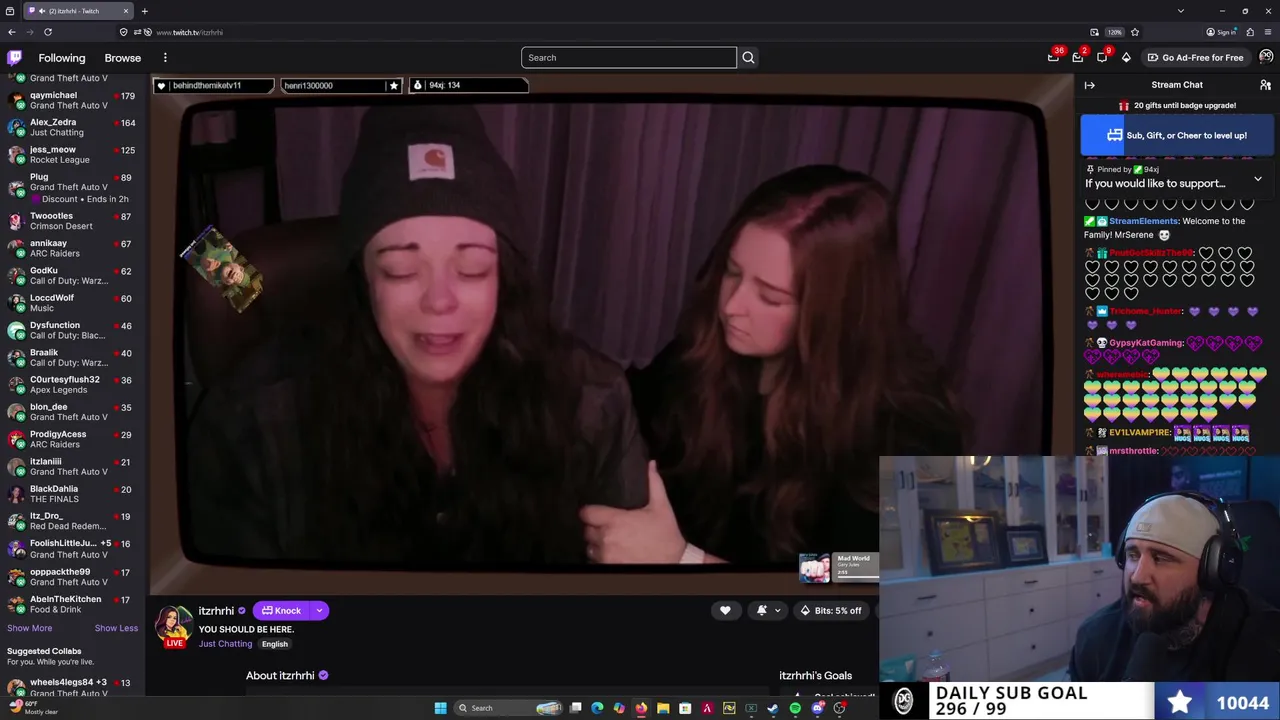Open Firefox extensions icon
Image resolution: width=1280 pixels, height=720 pixels.
[x=1250, y=32]
